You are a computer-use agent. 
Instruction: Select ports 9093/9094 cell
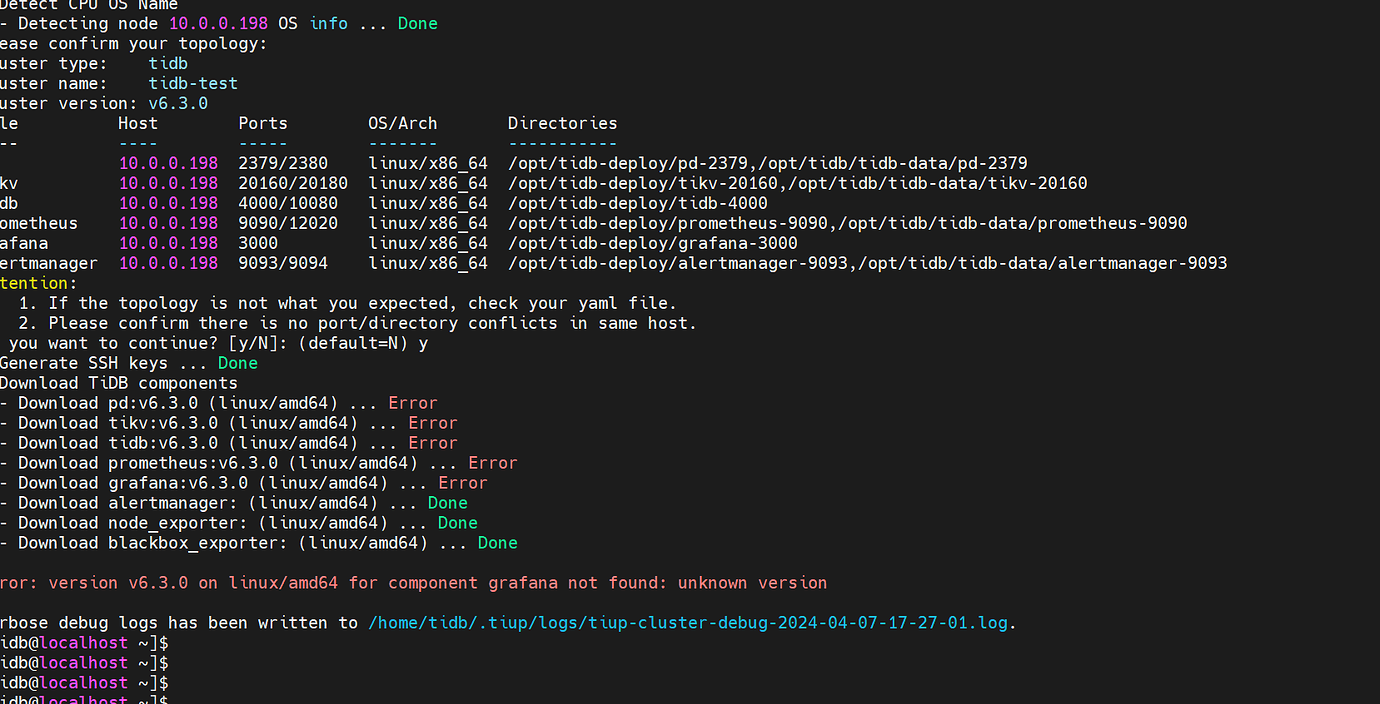click(x=283, y=264)
